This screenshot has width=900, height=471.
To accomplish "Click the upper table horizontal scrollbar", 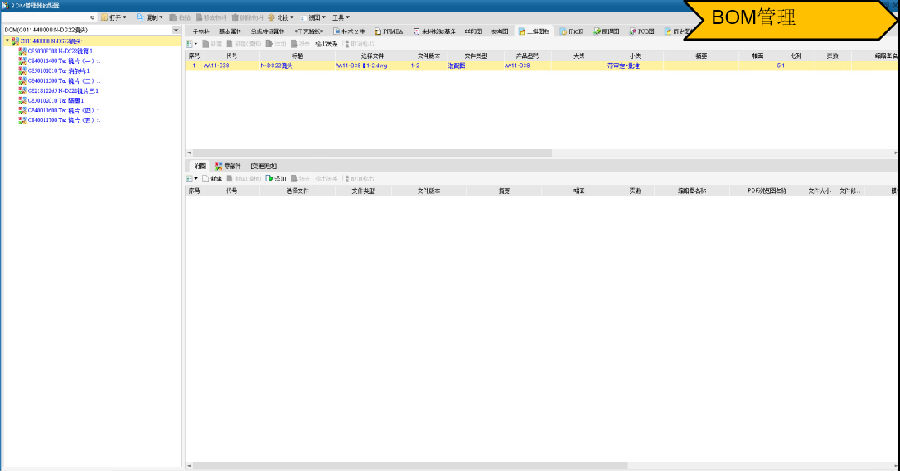I will tap(372, 153).
